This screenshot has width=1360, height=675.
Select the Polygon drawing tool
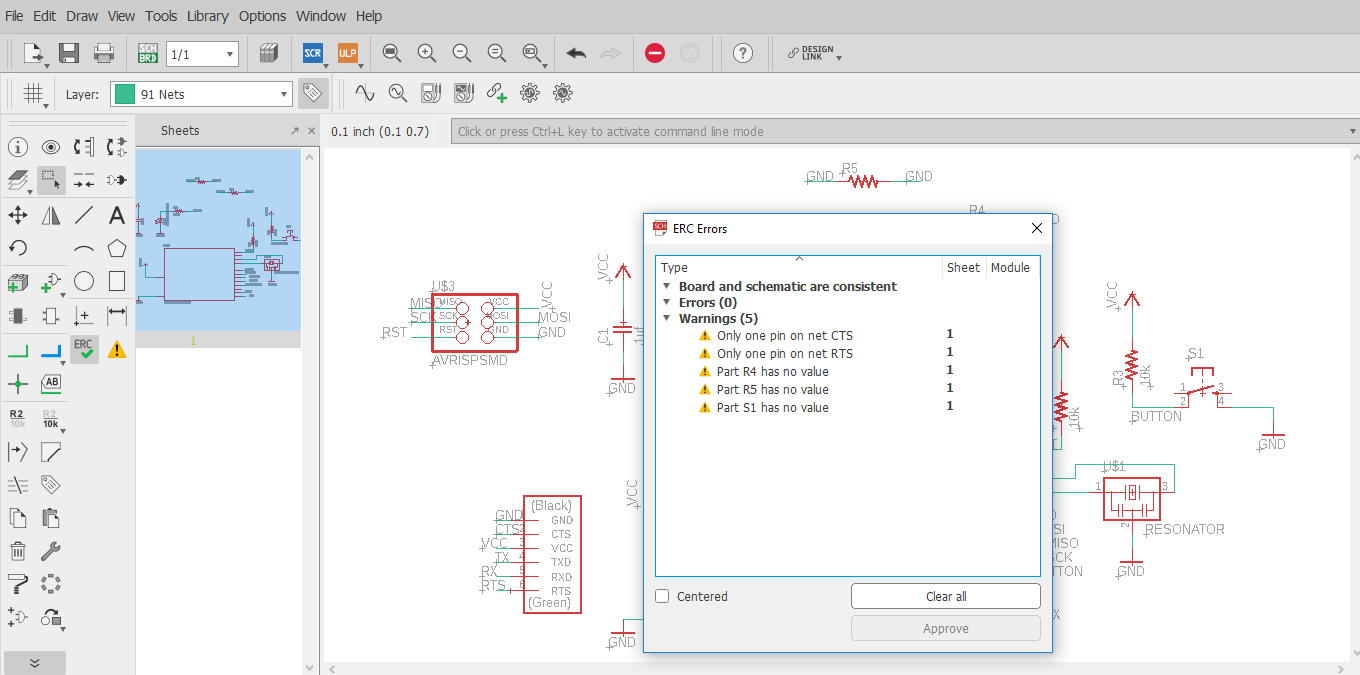[x=117, y=248]
